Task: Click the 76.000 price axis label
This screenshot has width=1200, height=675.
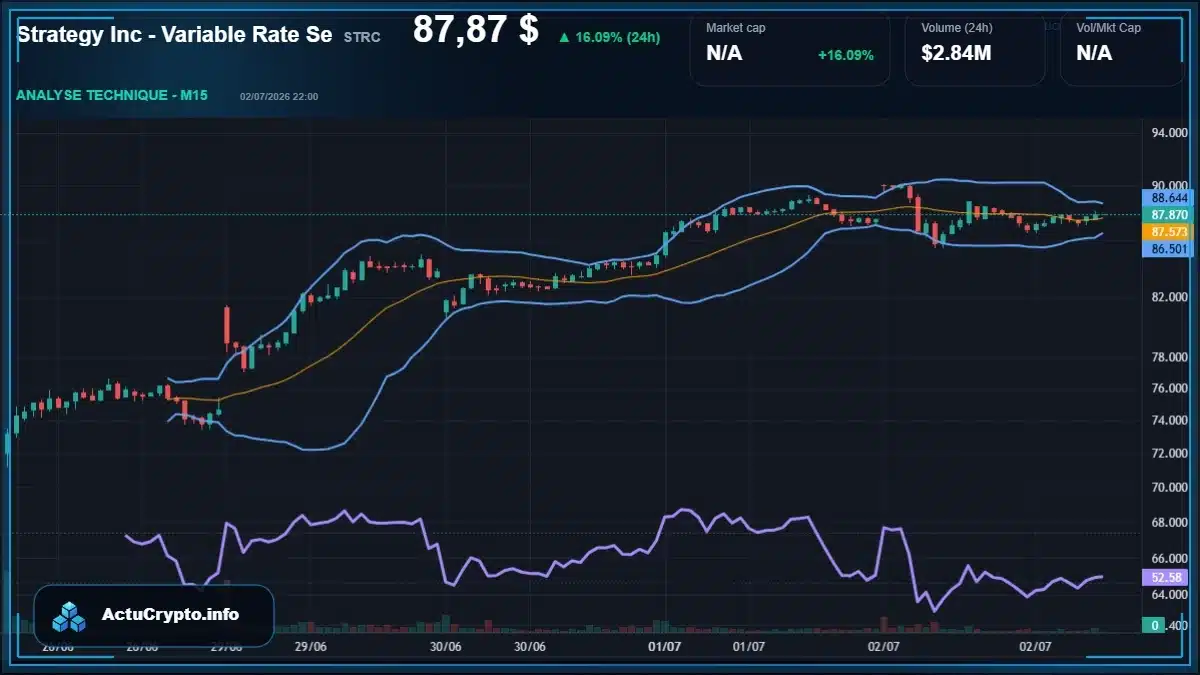Action: click(1169, 388)
